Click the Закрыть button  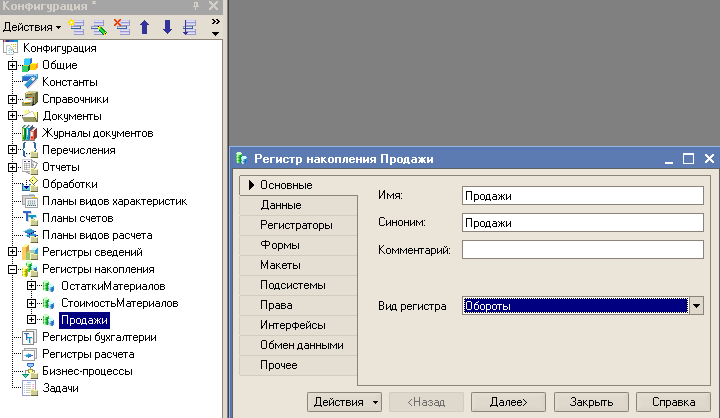(x=591, y=402)
